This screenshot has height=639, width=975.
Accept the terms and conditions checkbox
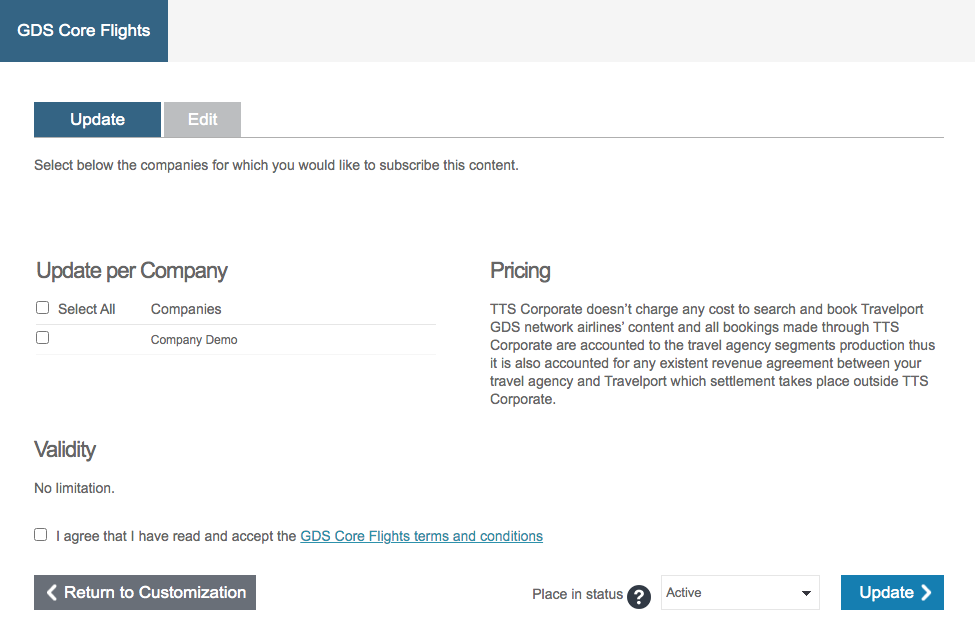coord(41,535)
